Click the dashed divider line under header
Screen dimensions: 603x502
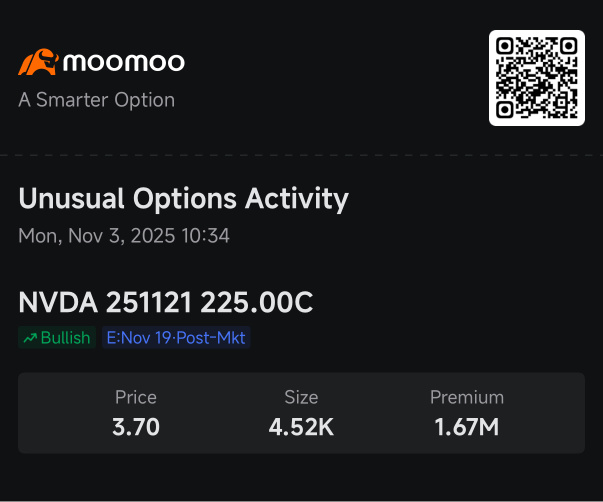click(301, 155)
